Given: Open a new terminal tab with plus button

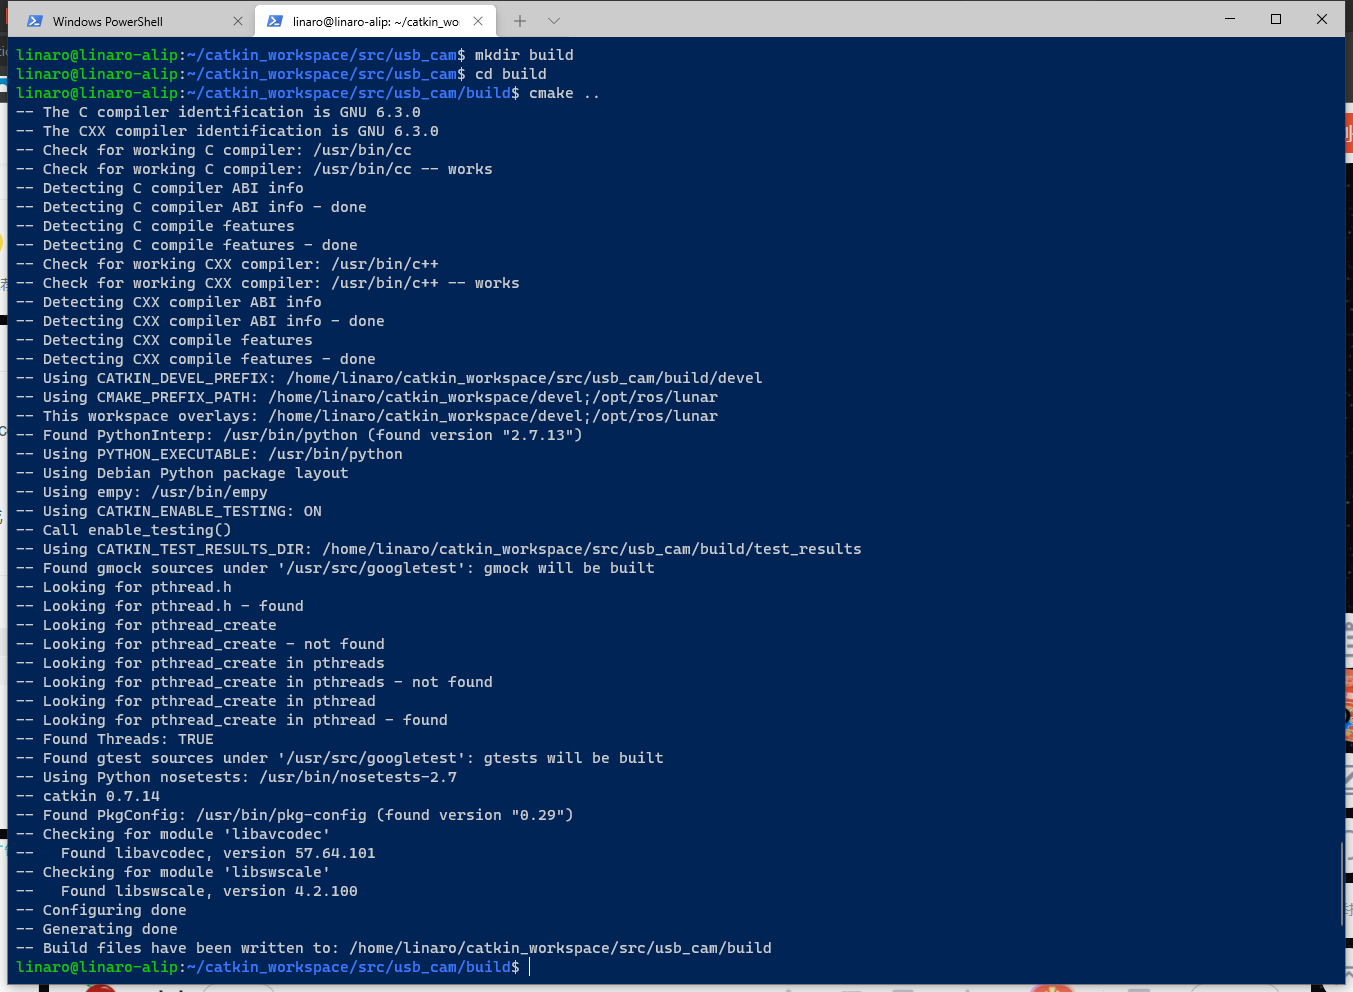Looking at the screenshot, I should pos(520,21).
